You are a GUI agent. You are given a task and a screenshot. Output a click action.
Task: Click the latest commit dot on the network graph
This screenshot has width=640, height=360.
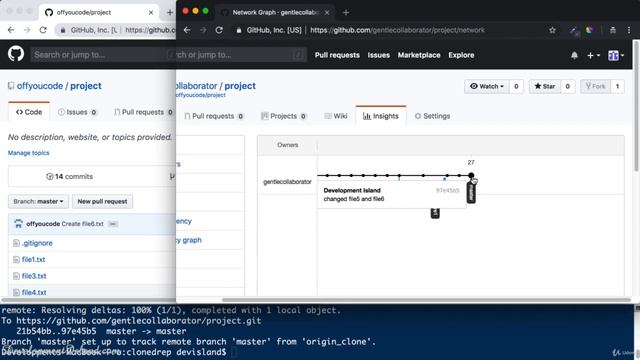pos(471,176)
